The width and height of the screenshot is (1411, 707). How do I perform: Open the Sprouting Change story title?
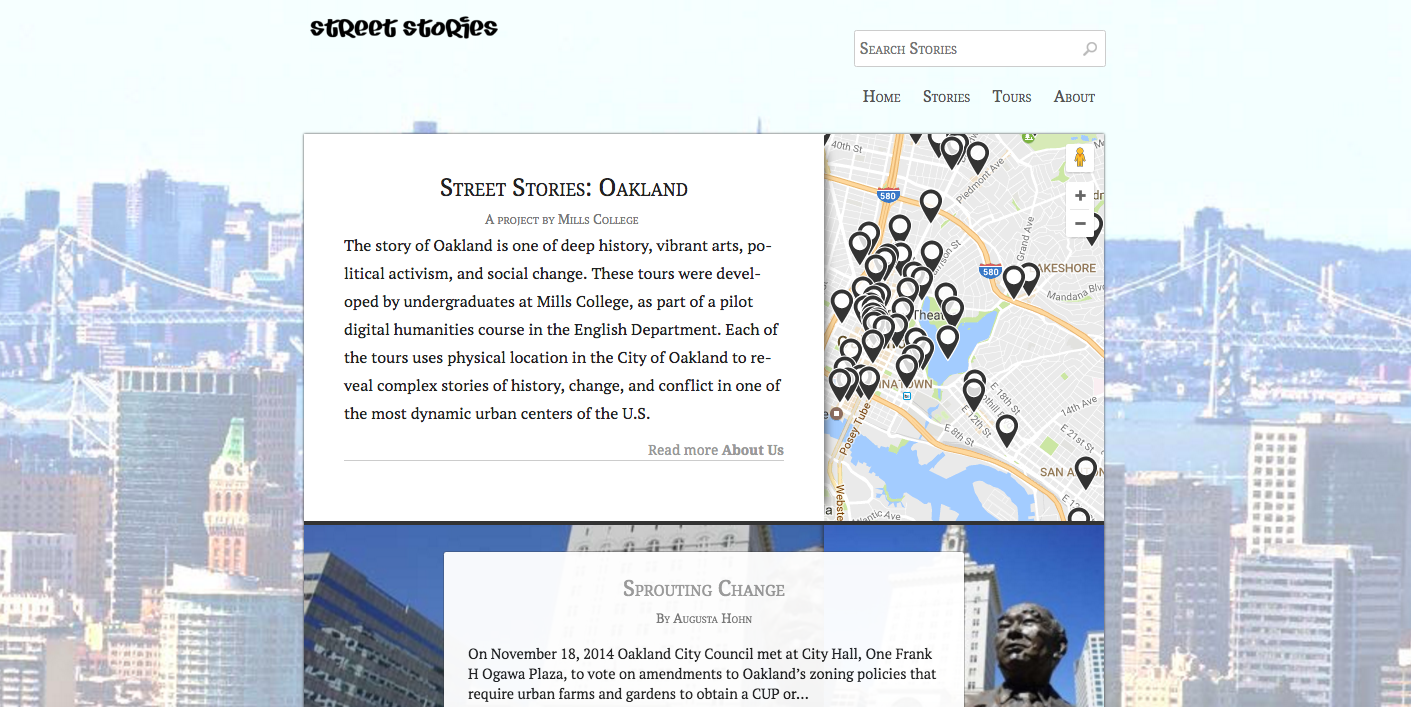click(703, 589)
